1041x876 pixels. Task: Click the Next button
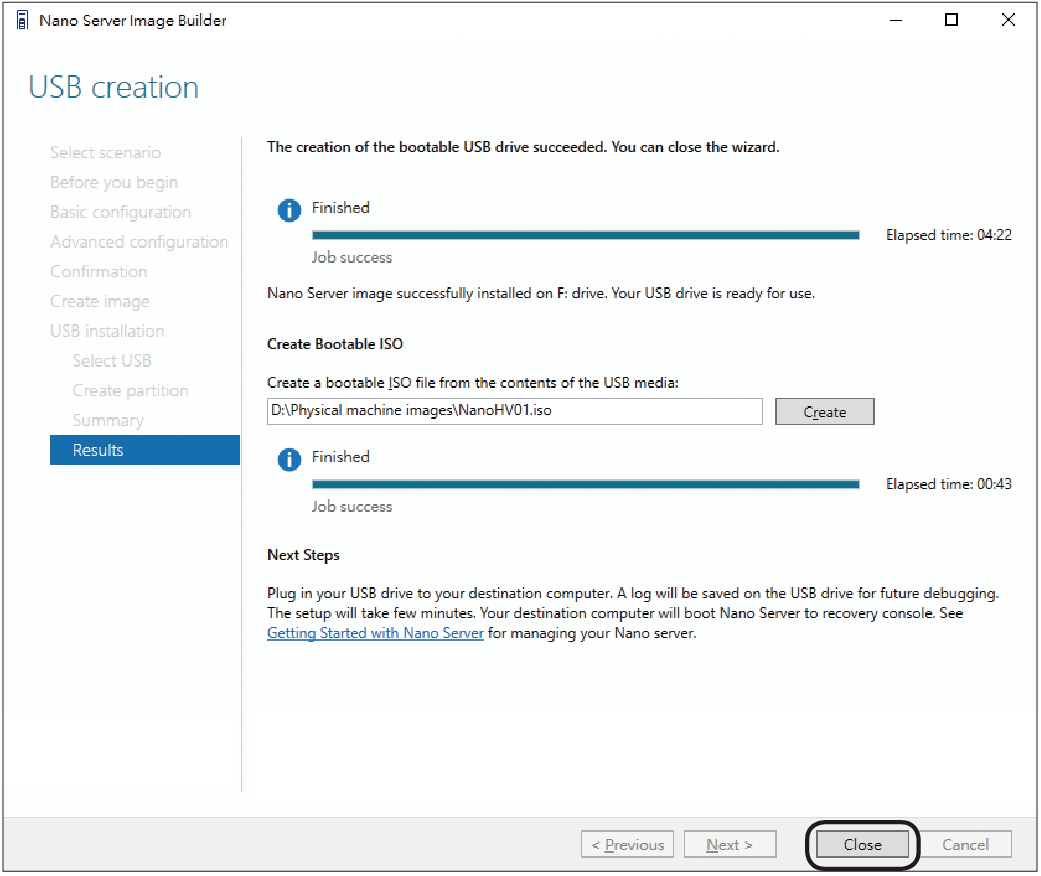coord(730,845)
